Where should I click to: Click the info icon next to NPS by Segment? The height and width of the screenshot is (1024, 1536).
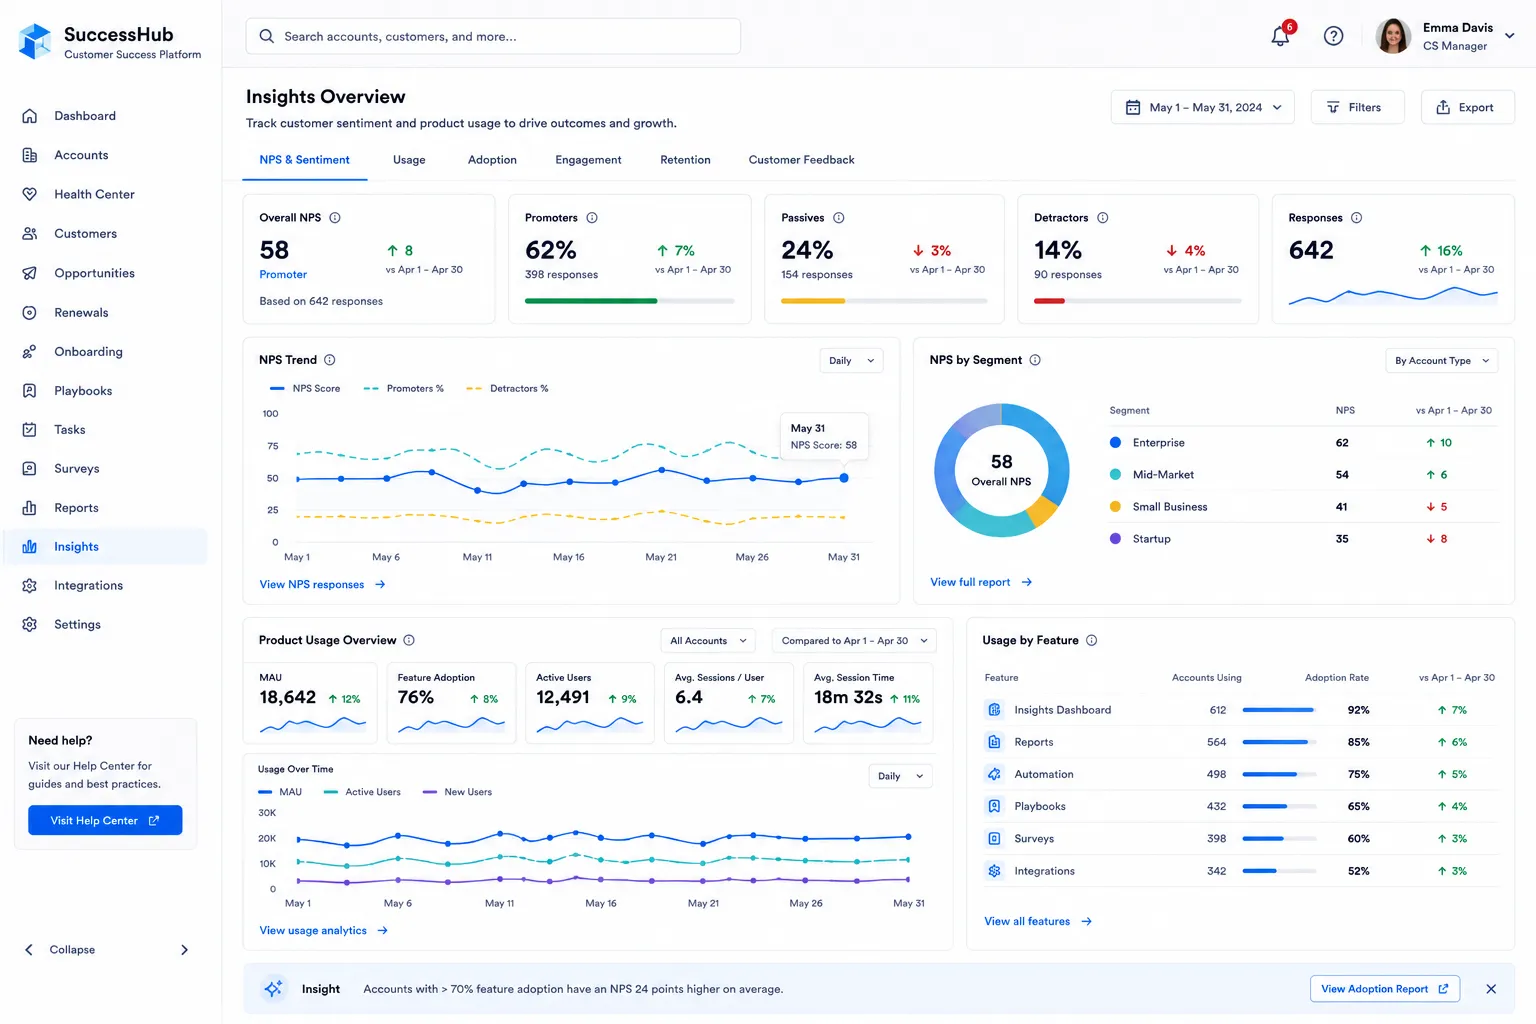click(x=1035, y=360)
